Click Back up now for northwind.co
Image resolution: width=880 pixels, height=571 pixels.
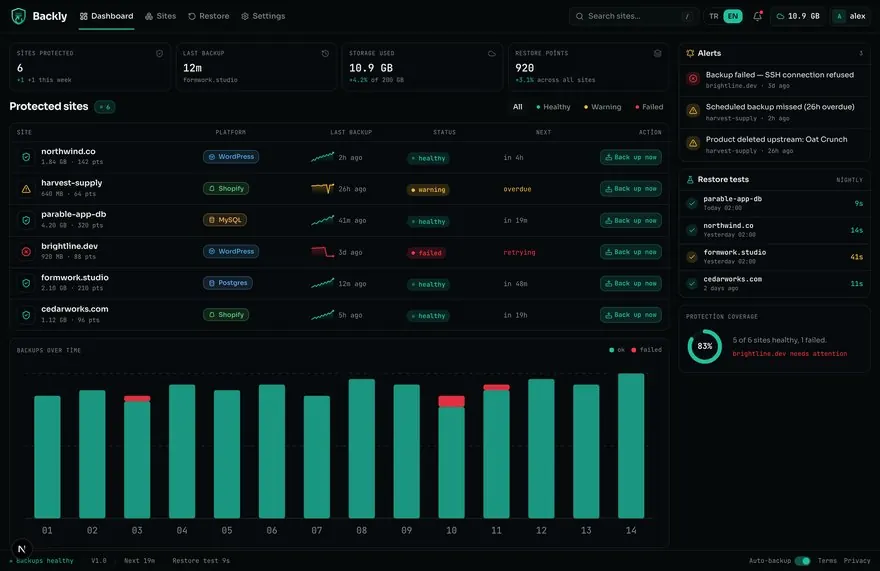click(631, 158)
